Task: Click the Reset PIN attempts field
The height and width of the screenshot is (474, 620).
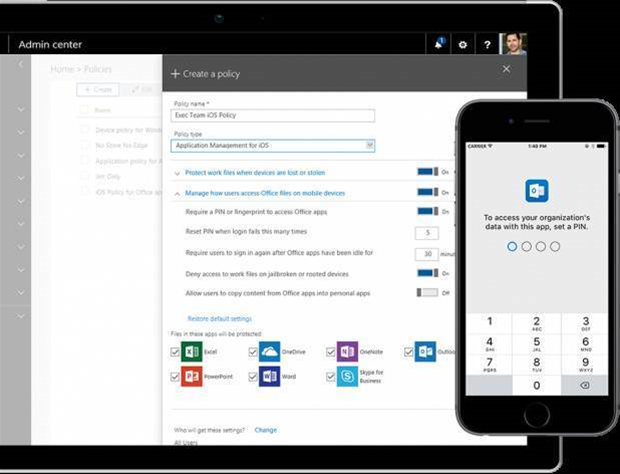Action: pyautogui.click(x=427, y=233)
